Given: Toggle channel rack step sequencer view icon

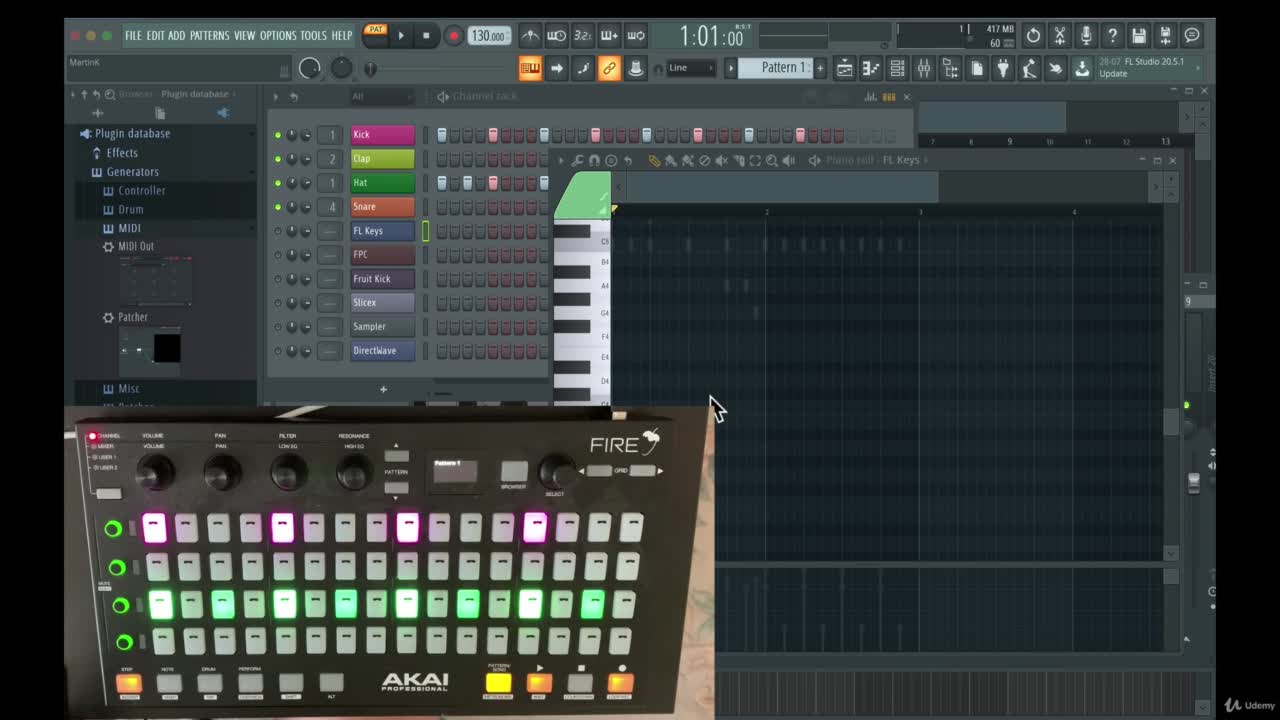Looking at the screenshot, I should pos(888,97).
